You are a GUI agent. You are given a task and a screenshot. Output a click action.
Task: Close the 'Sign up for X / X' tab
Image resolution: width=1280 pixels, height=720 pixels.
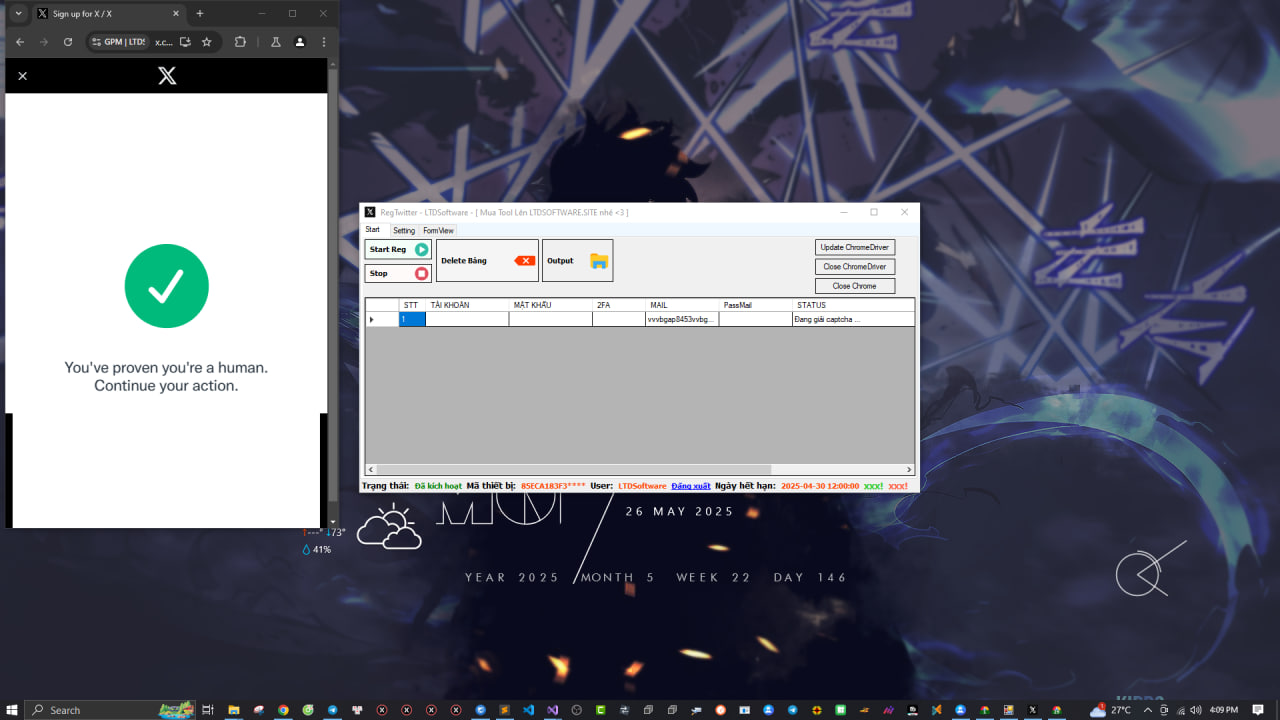[176, 14]
